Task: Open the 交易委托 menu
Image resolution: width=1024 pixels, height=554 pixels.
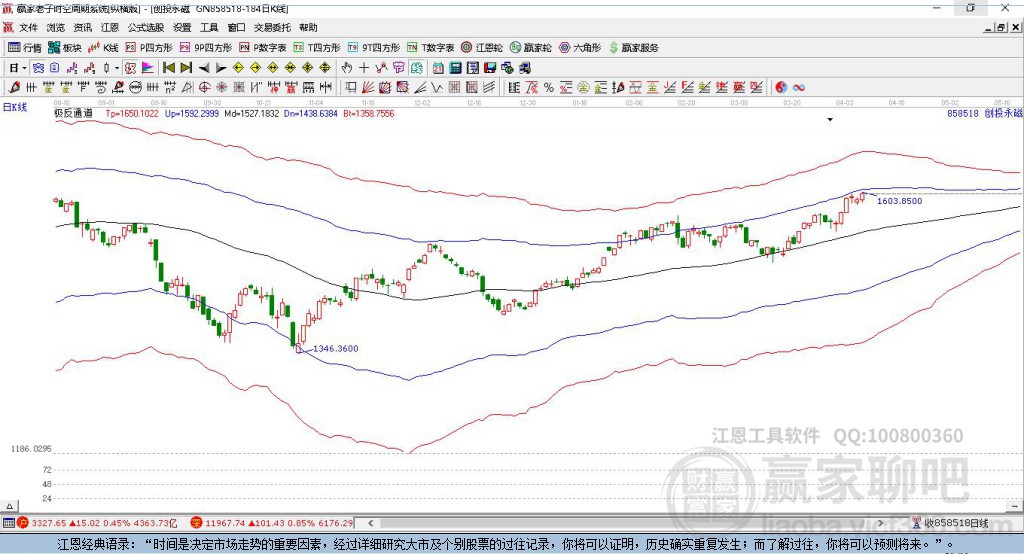Action: tap(272, 27)
